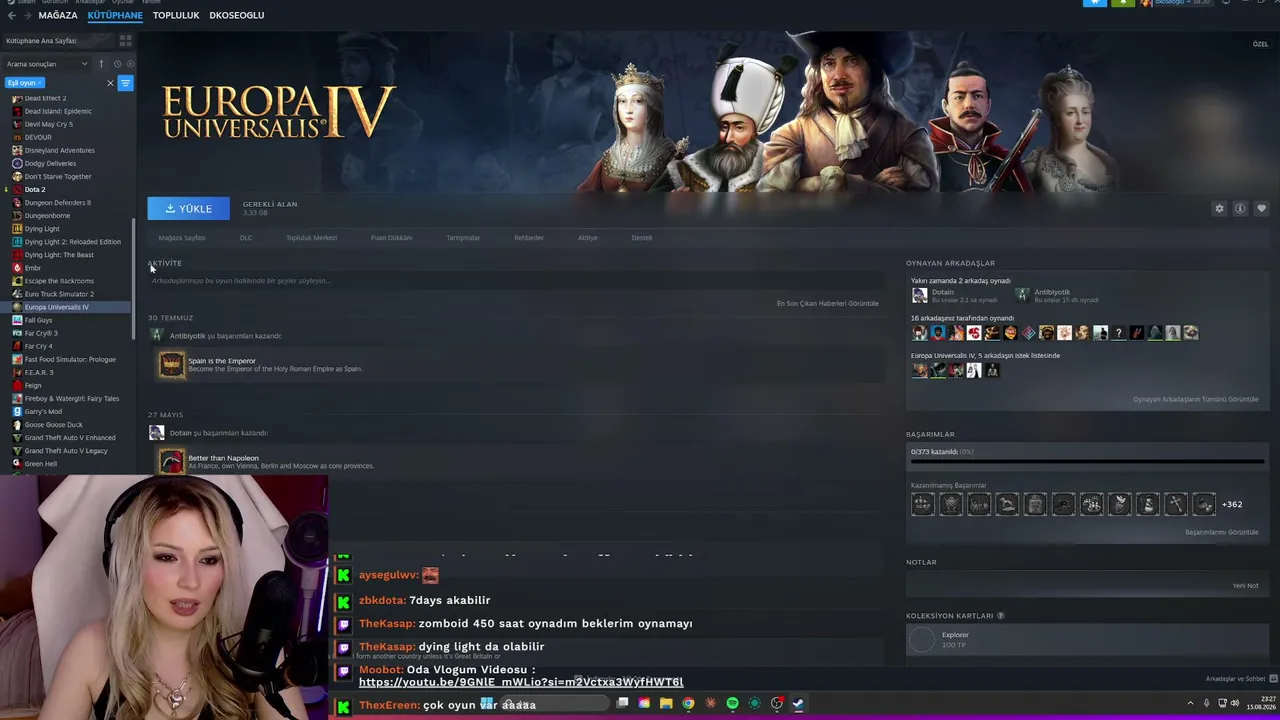Open the Atölye link
This screenshot has height=720, width=1280.
click(588, 238)
